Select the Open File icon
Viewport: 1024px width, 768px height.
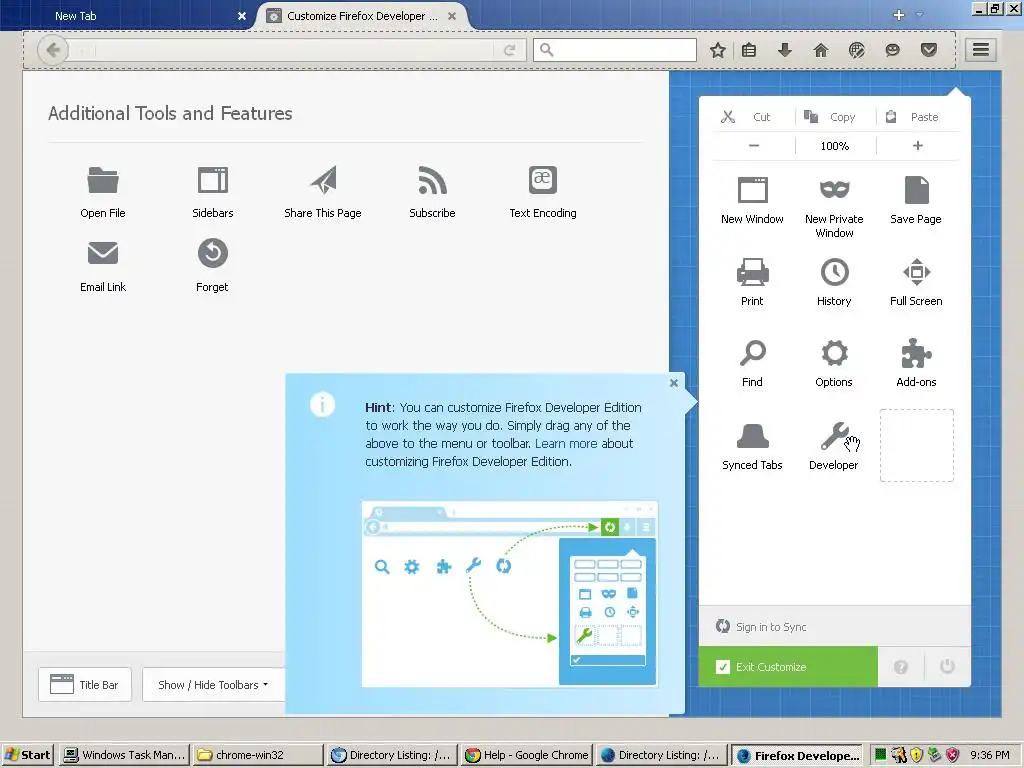tap(103, 181)
